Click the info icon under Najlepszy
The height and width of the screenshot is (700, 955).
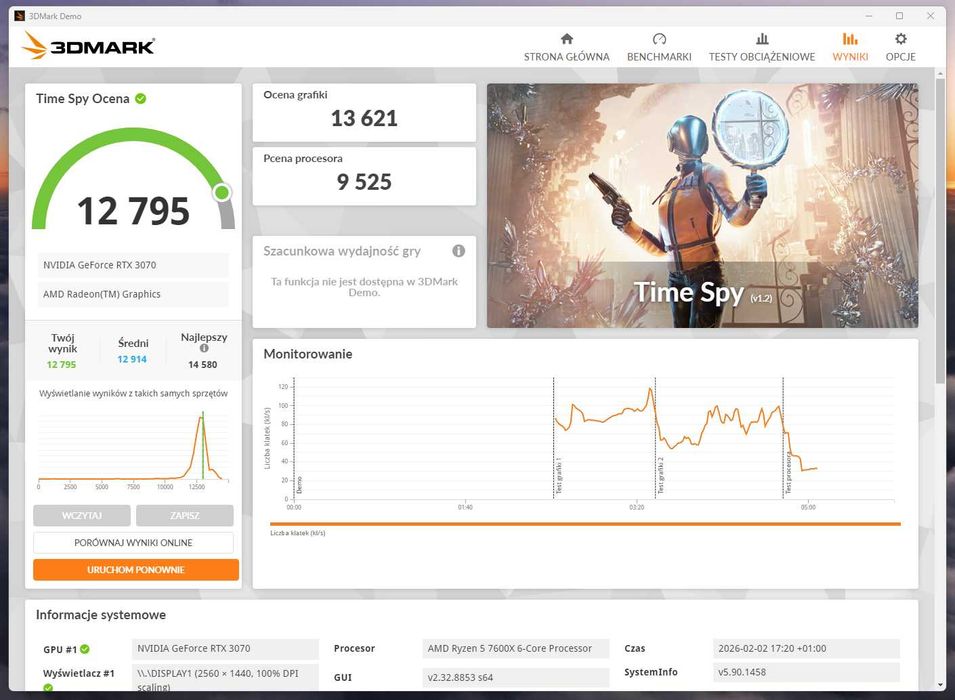[204, 348]
